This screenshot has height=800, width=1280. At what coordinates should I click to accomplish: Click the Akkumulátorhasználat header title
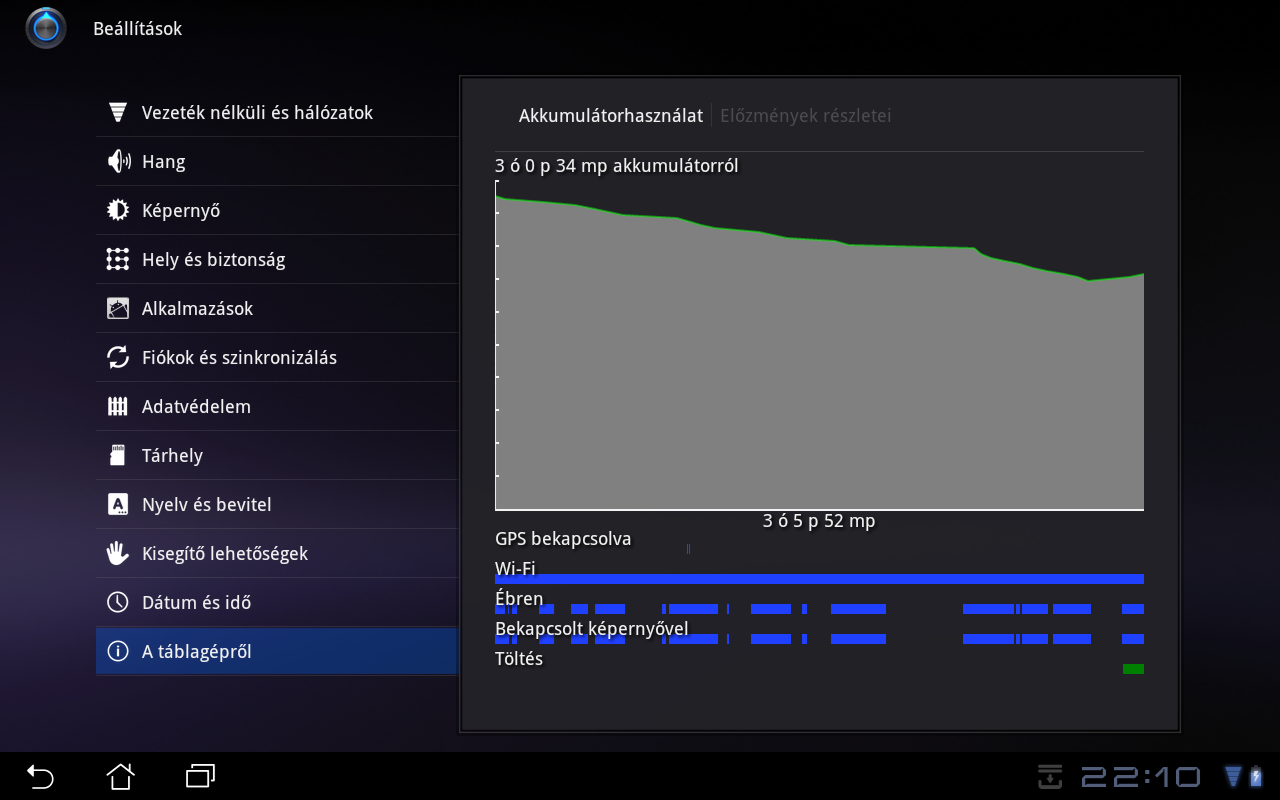[610, 116]
